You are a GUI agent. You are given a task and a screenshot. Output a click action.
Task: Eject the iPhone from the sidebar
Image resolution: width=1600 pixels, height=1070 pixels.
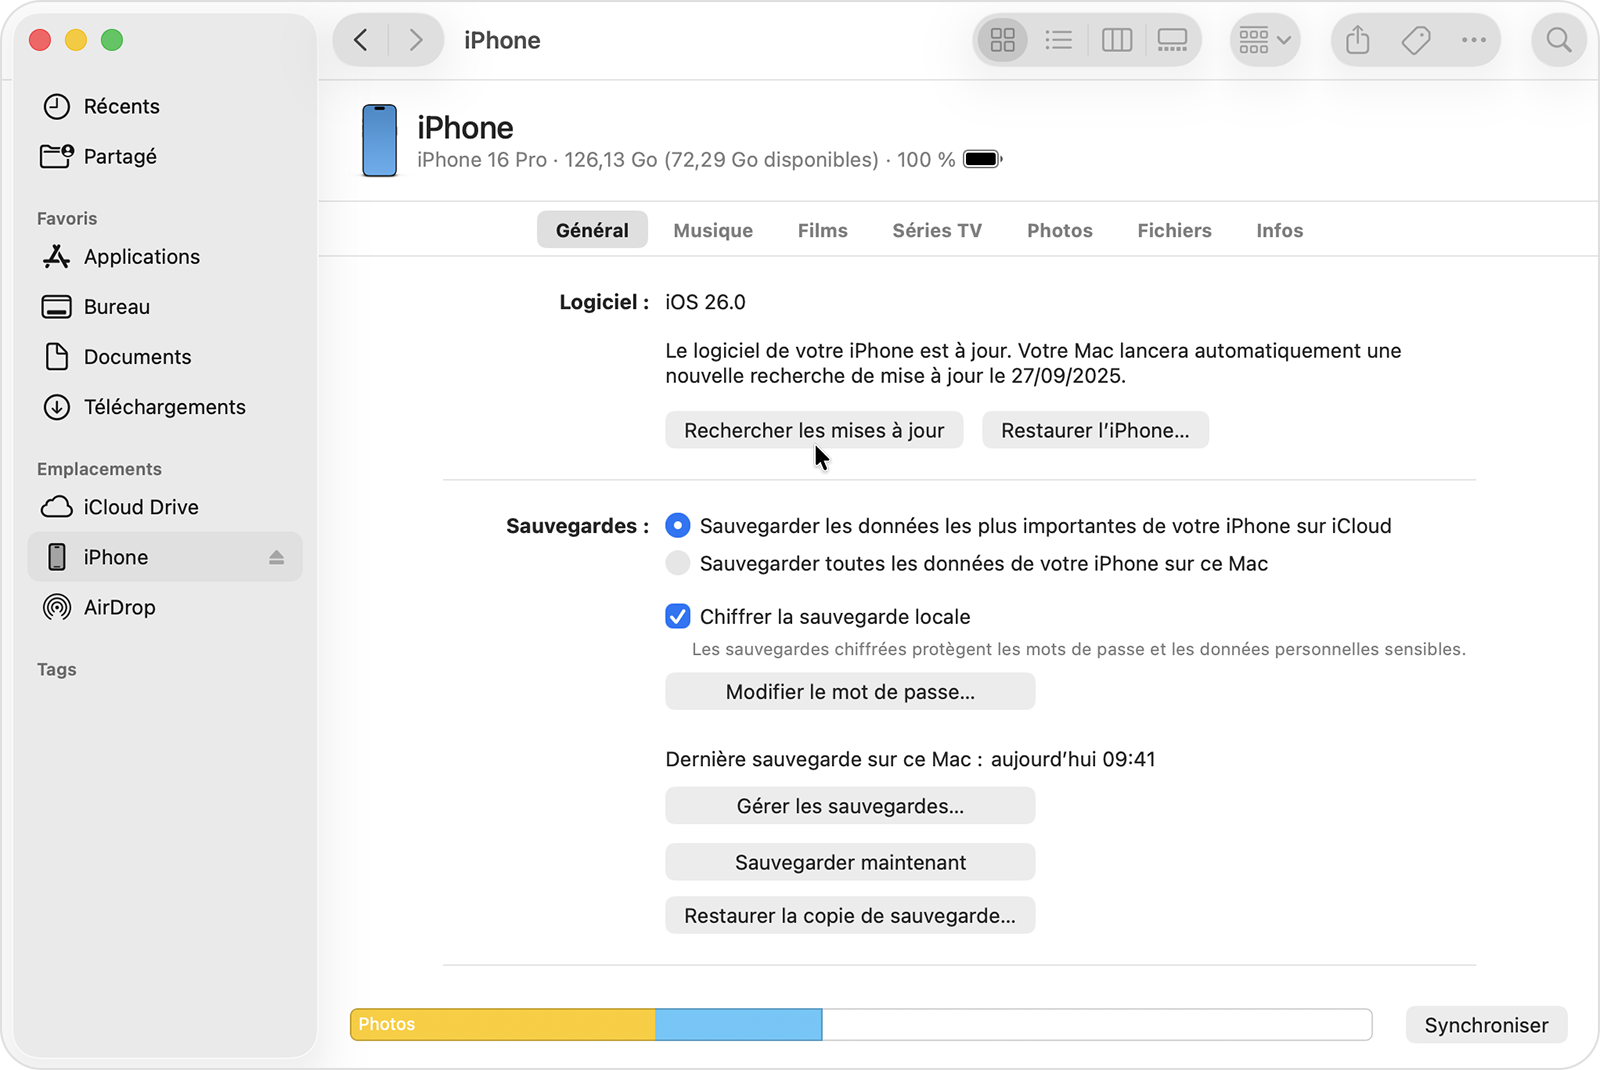tap(276, 557)
